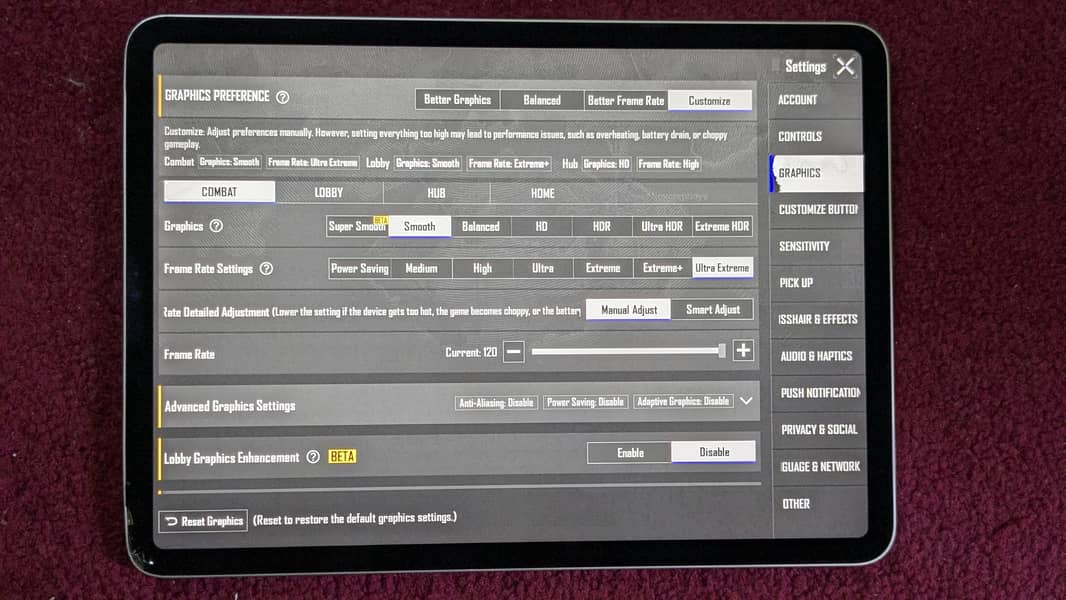The width and height of the screenshot is (1066, 600).
Task: Enable Lobby Graphics Enhancement
Action: coord(630,453)
